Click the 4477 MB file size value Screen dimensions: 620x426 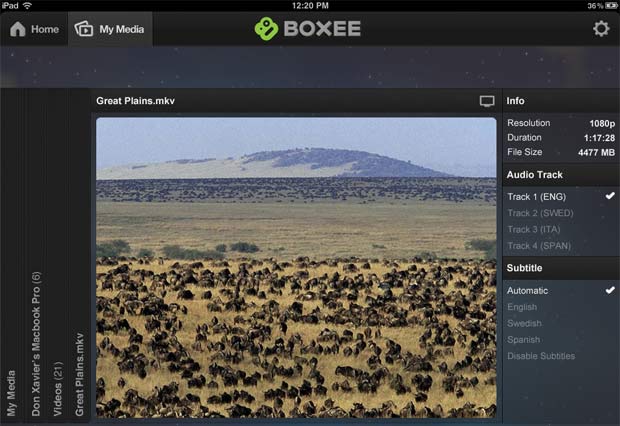pos(596,152)
